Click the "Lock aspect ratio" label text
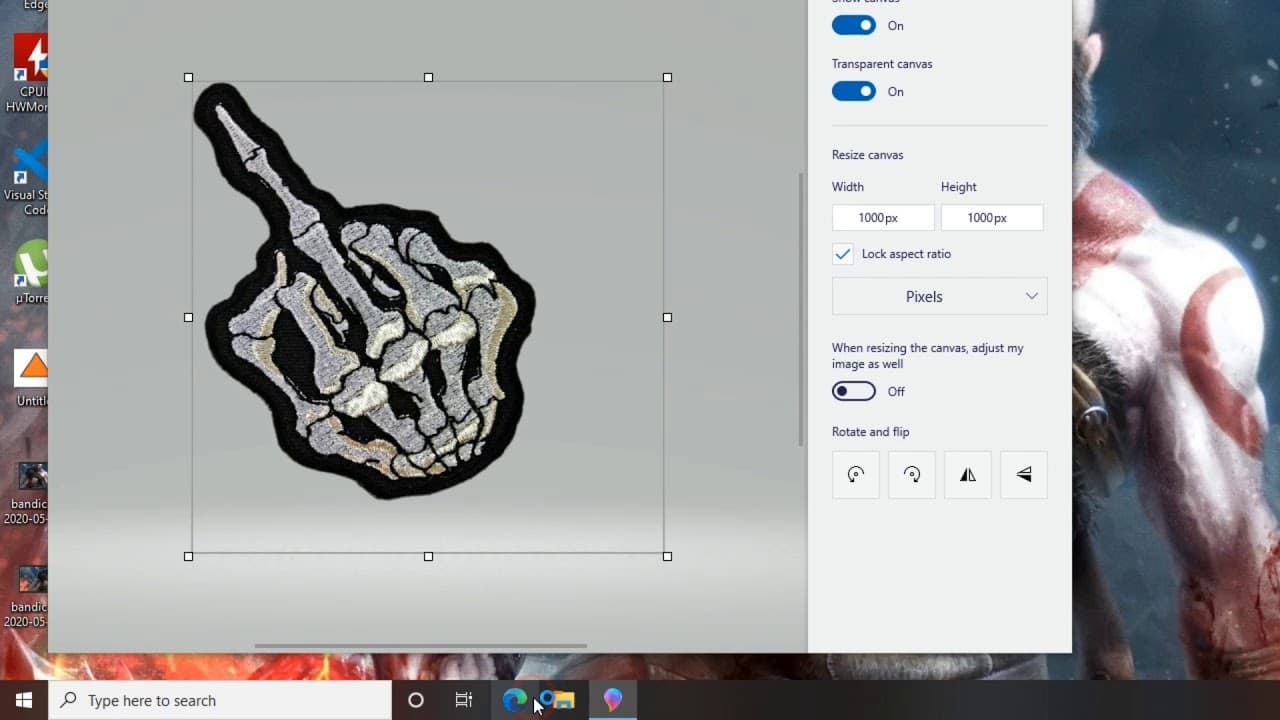The image size is (1280, 720). (906, 254)
